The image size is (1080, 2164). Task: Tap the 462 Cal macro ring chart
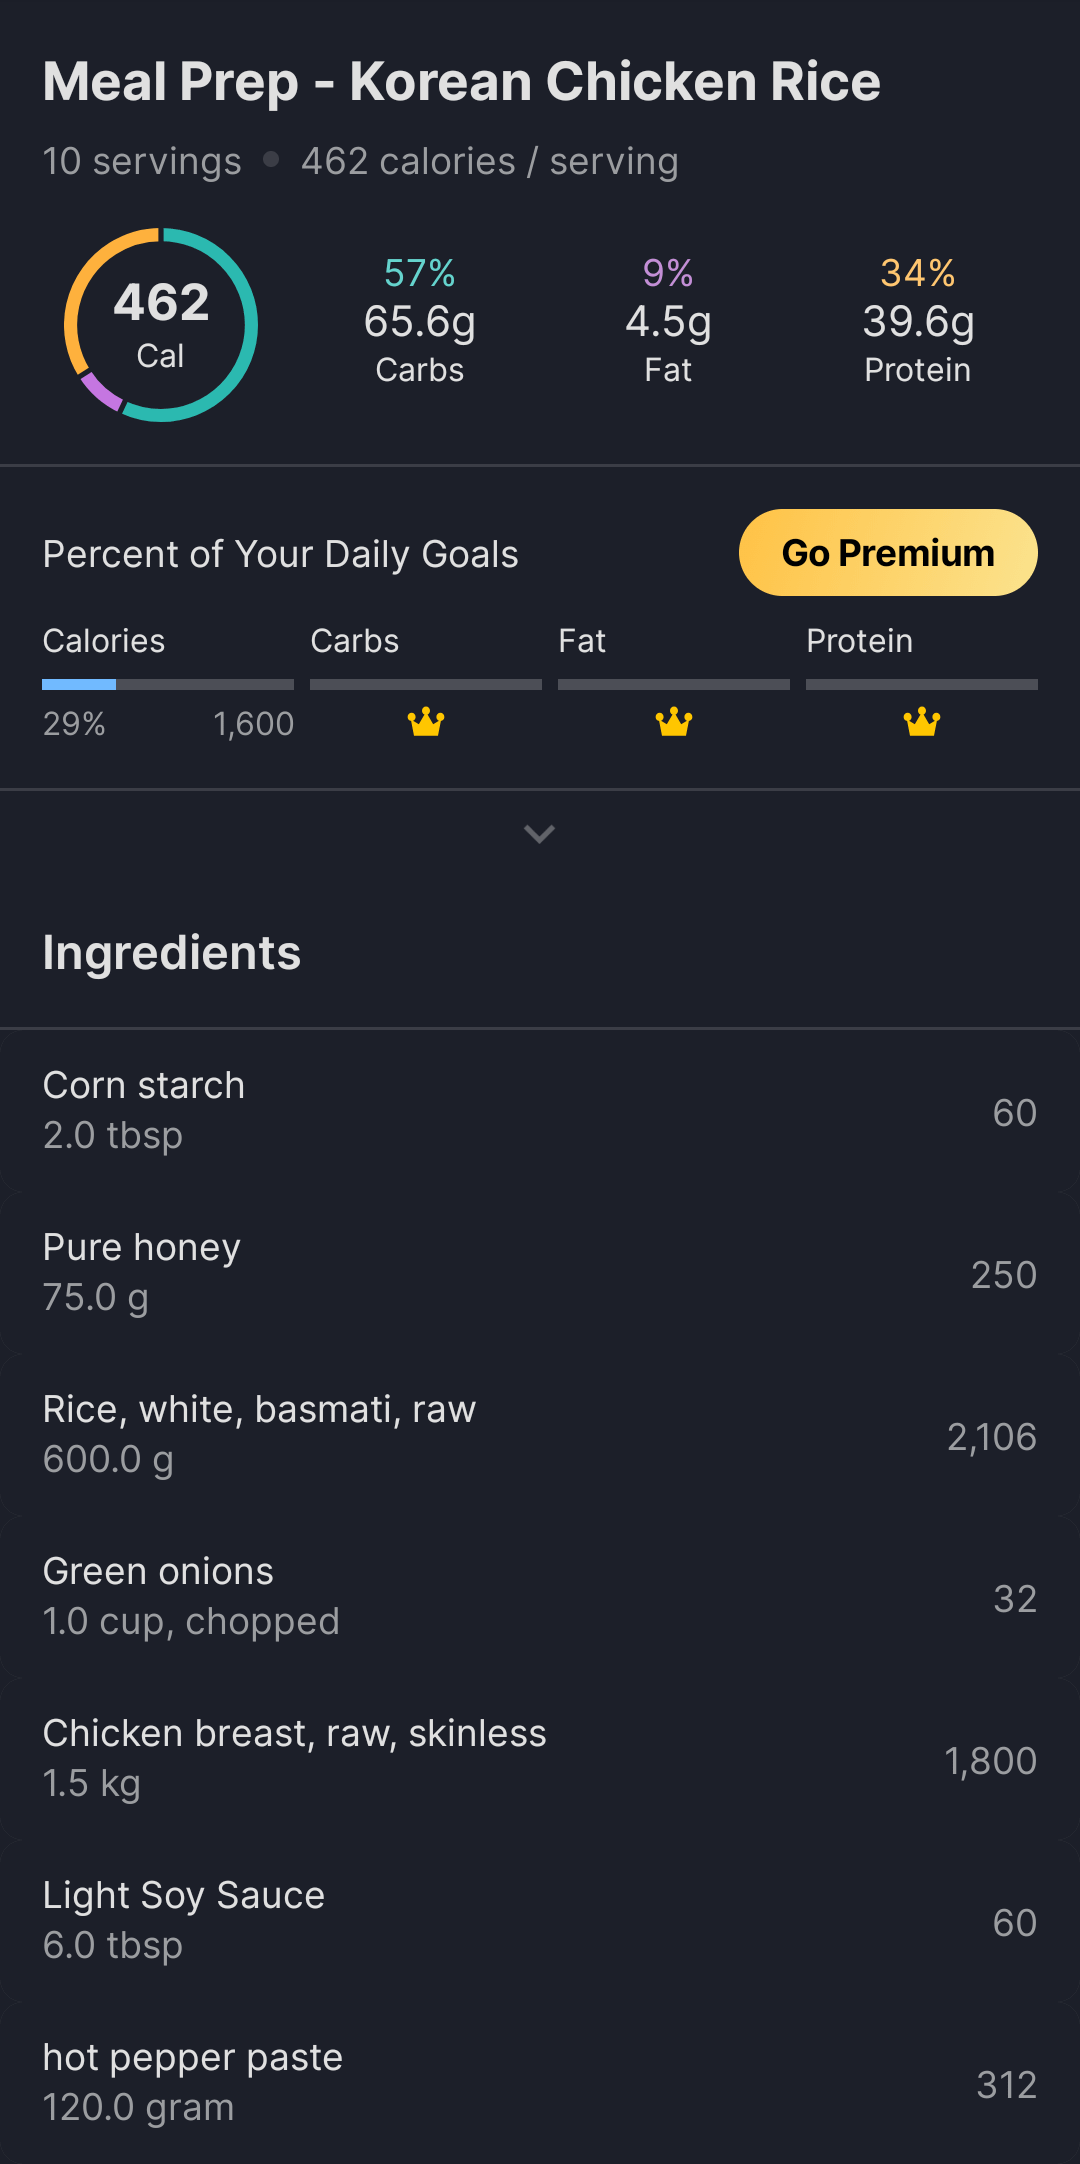point(161,325)
